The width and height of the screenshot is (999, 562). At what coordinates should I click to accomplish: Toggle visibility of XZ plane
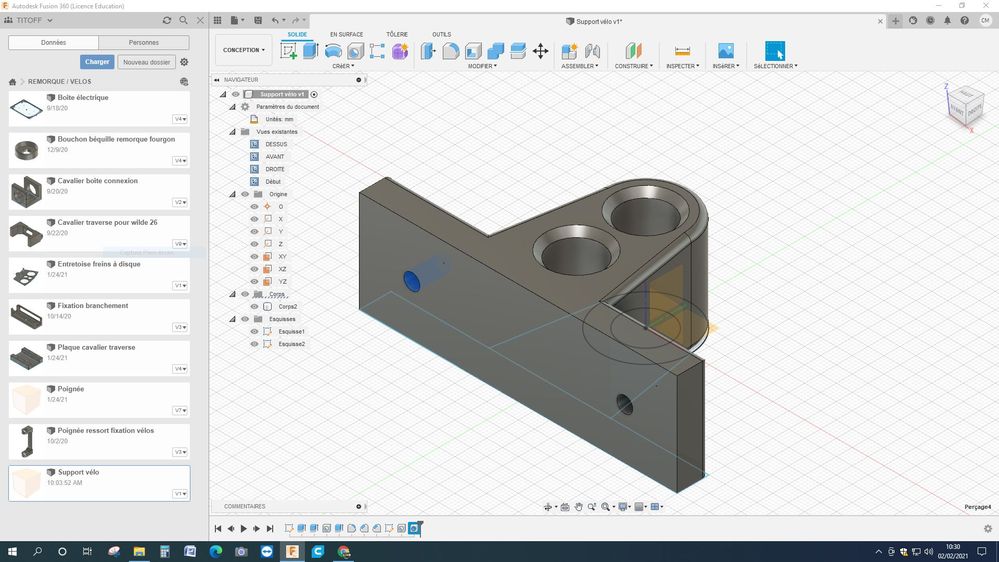254,269
